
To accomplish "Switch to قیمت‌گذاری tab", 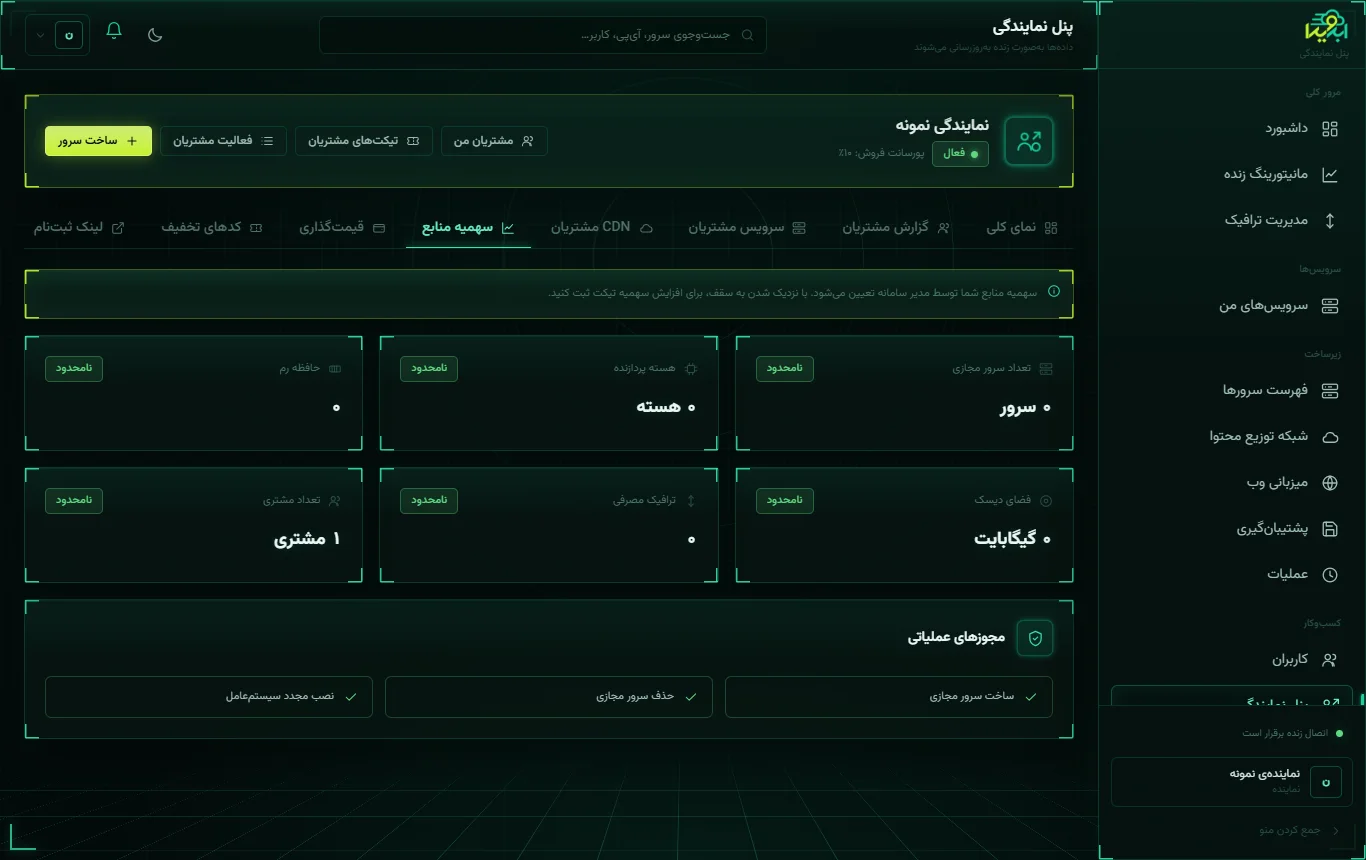I will [x=342, y=227].
